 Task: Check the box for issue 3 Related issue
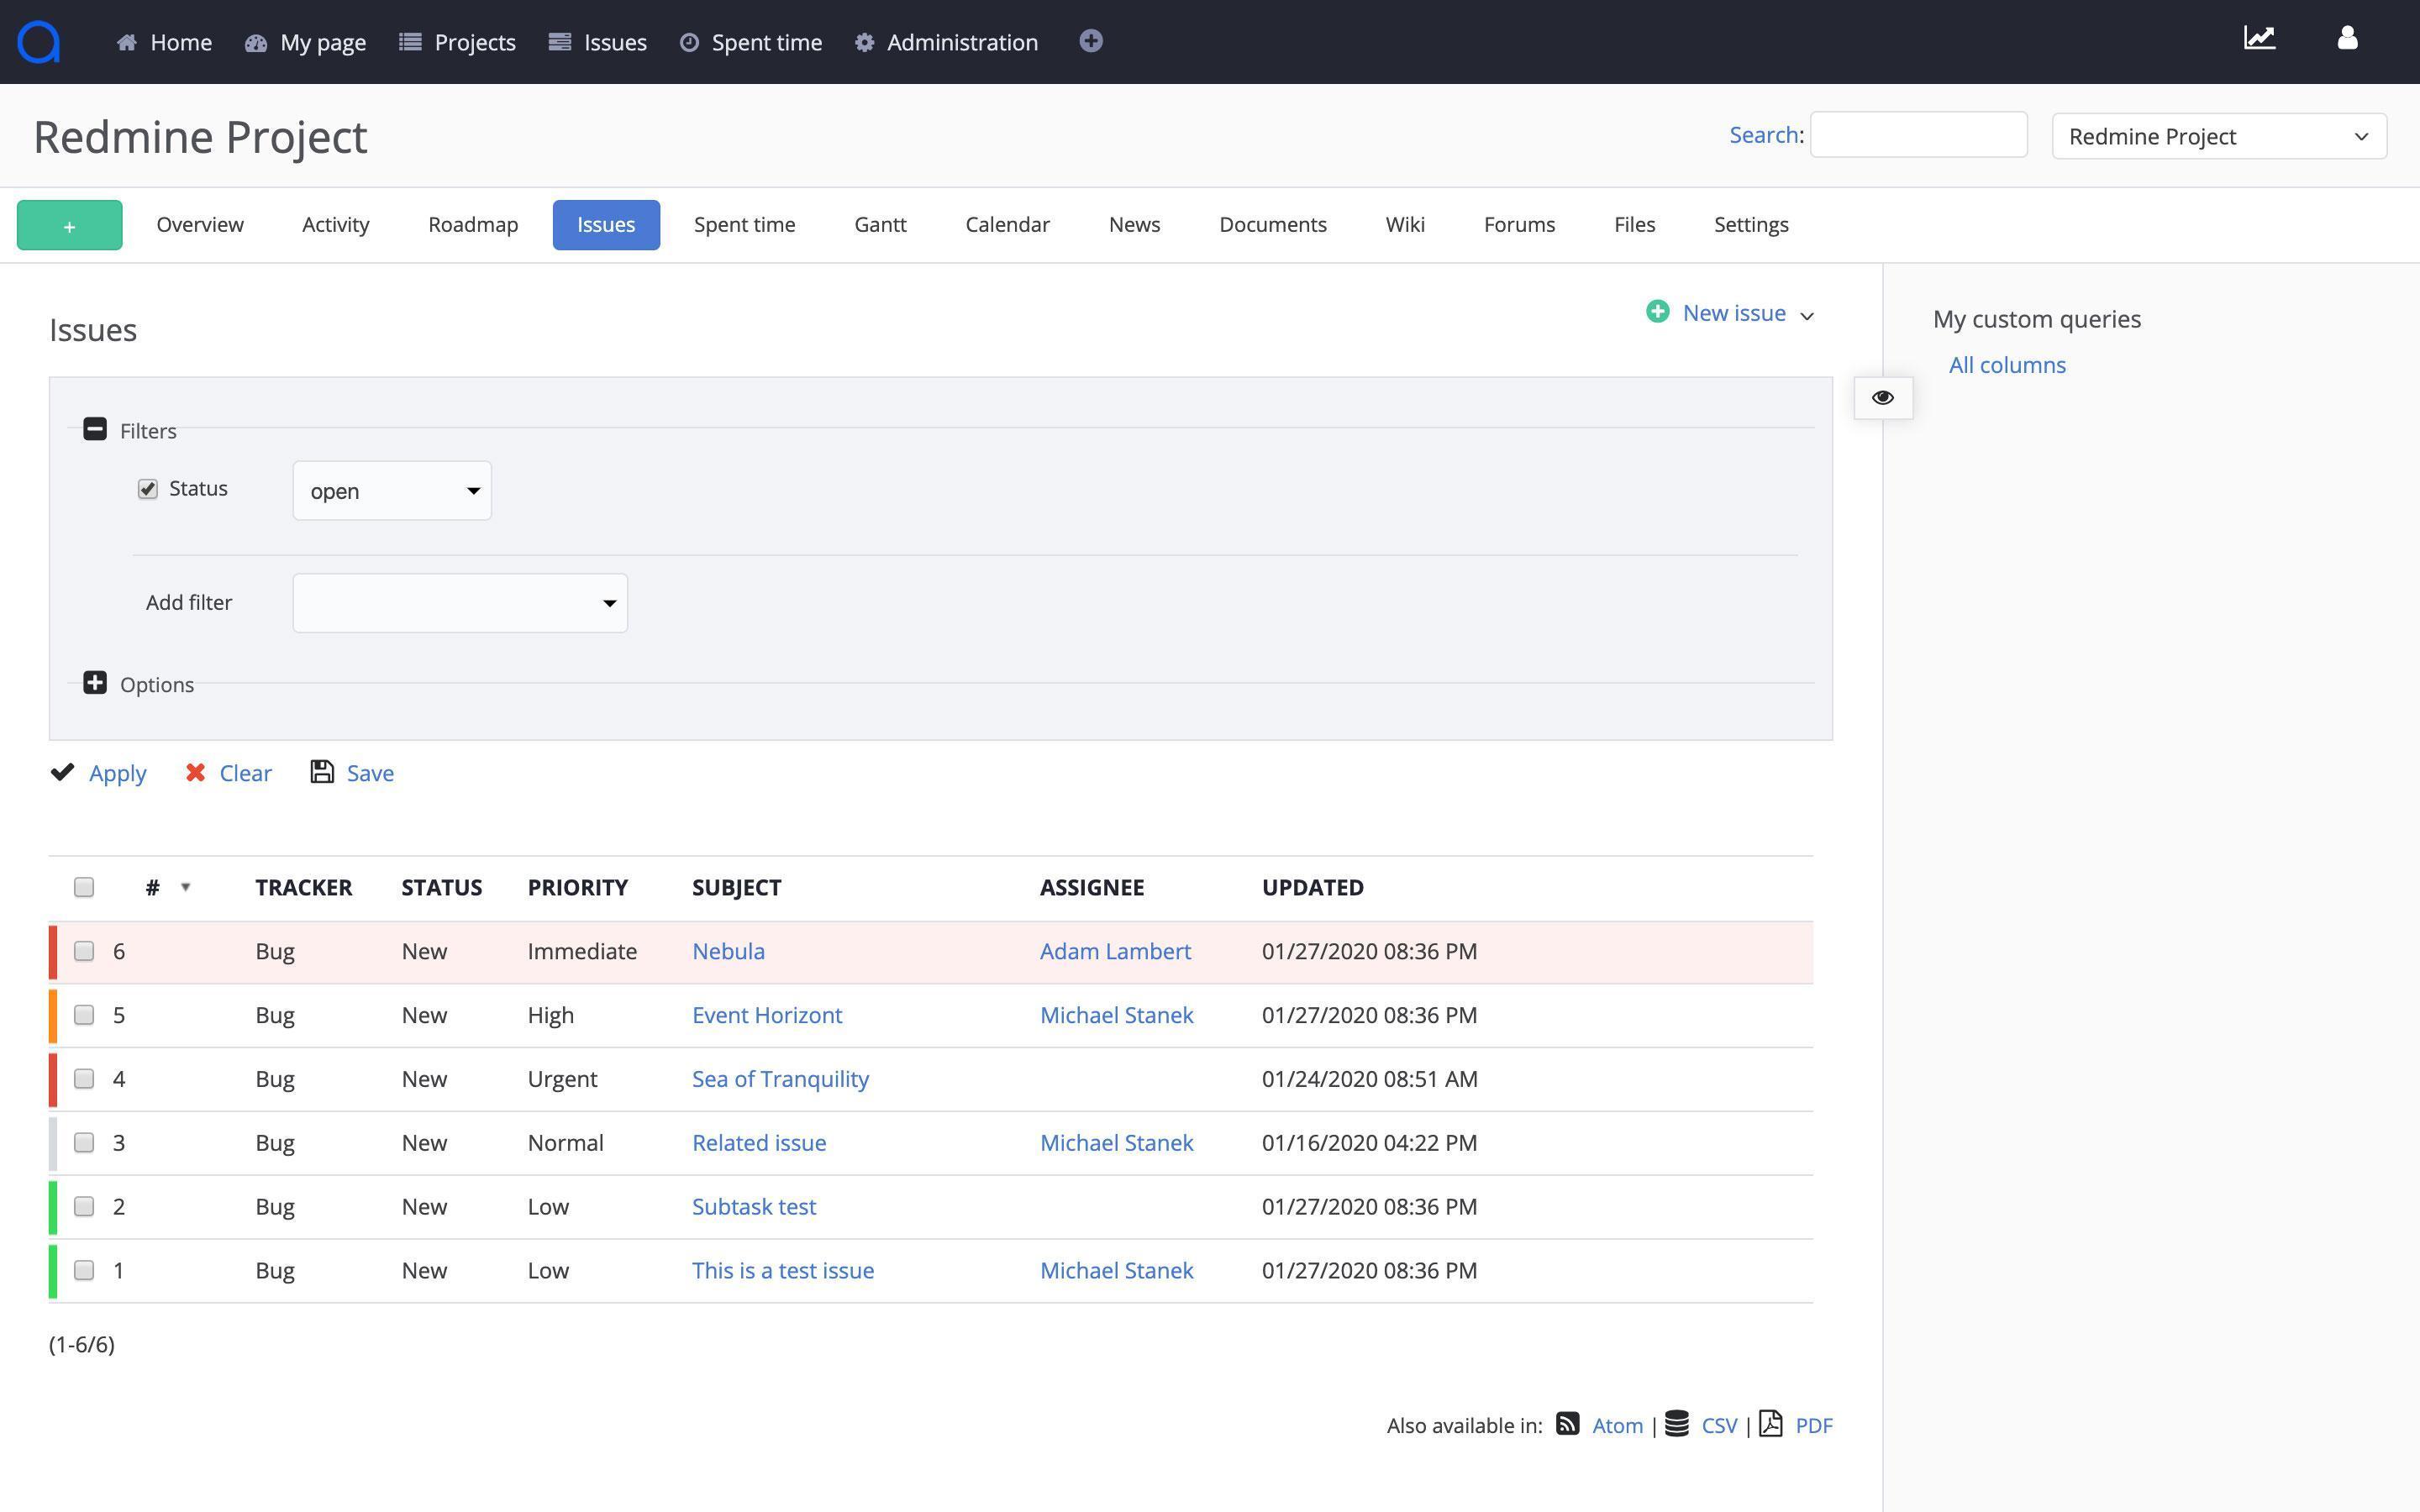[84, 1142]
